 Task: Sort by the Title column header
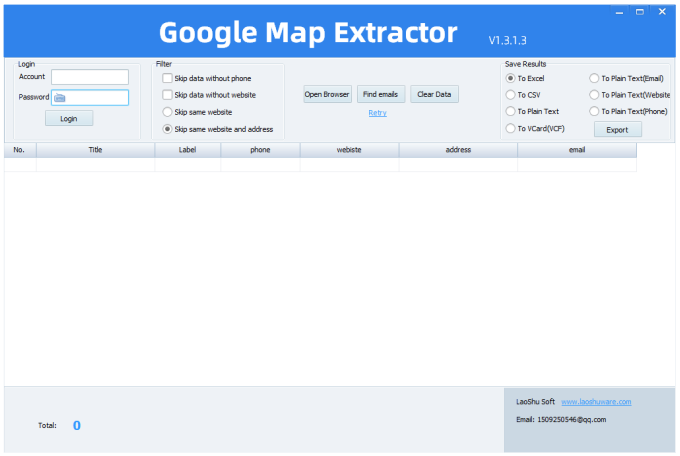point(95,150)
